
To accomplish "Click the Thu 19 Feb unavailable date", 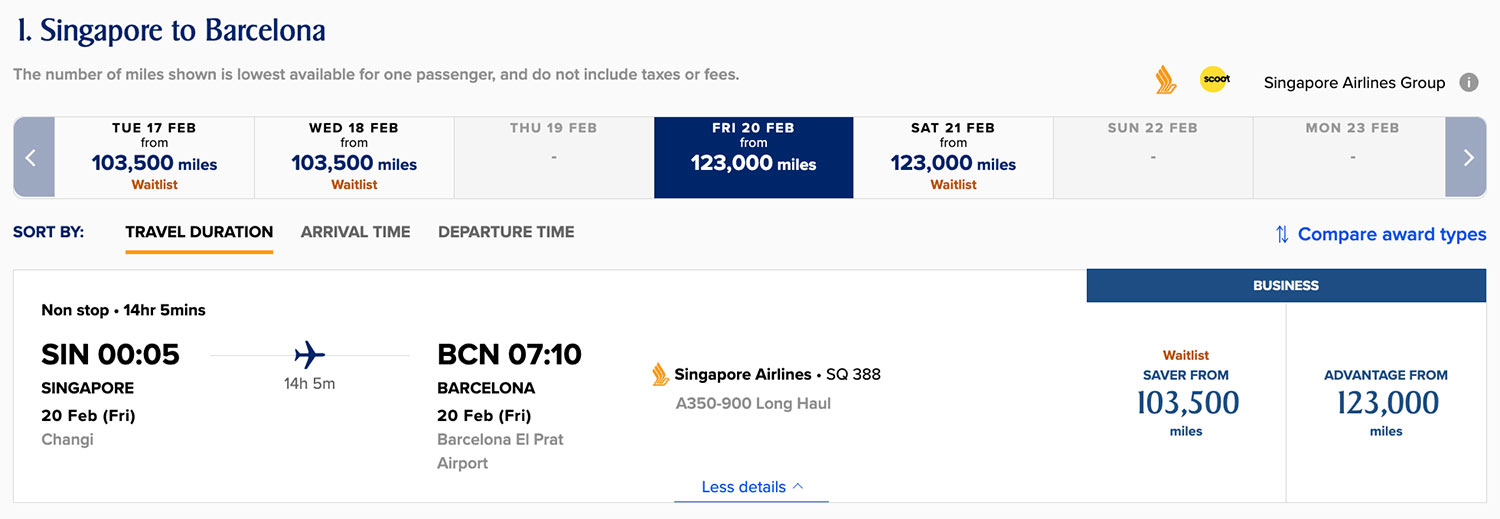I will (x=553, y=157).
